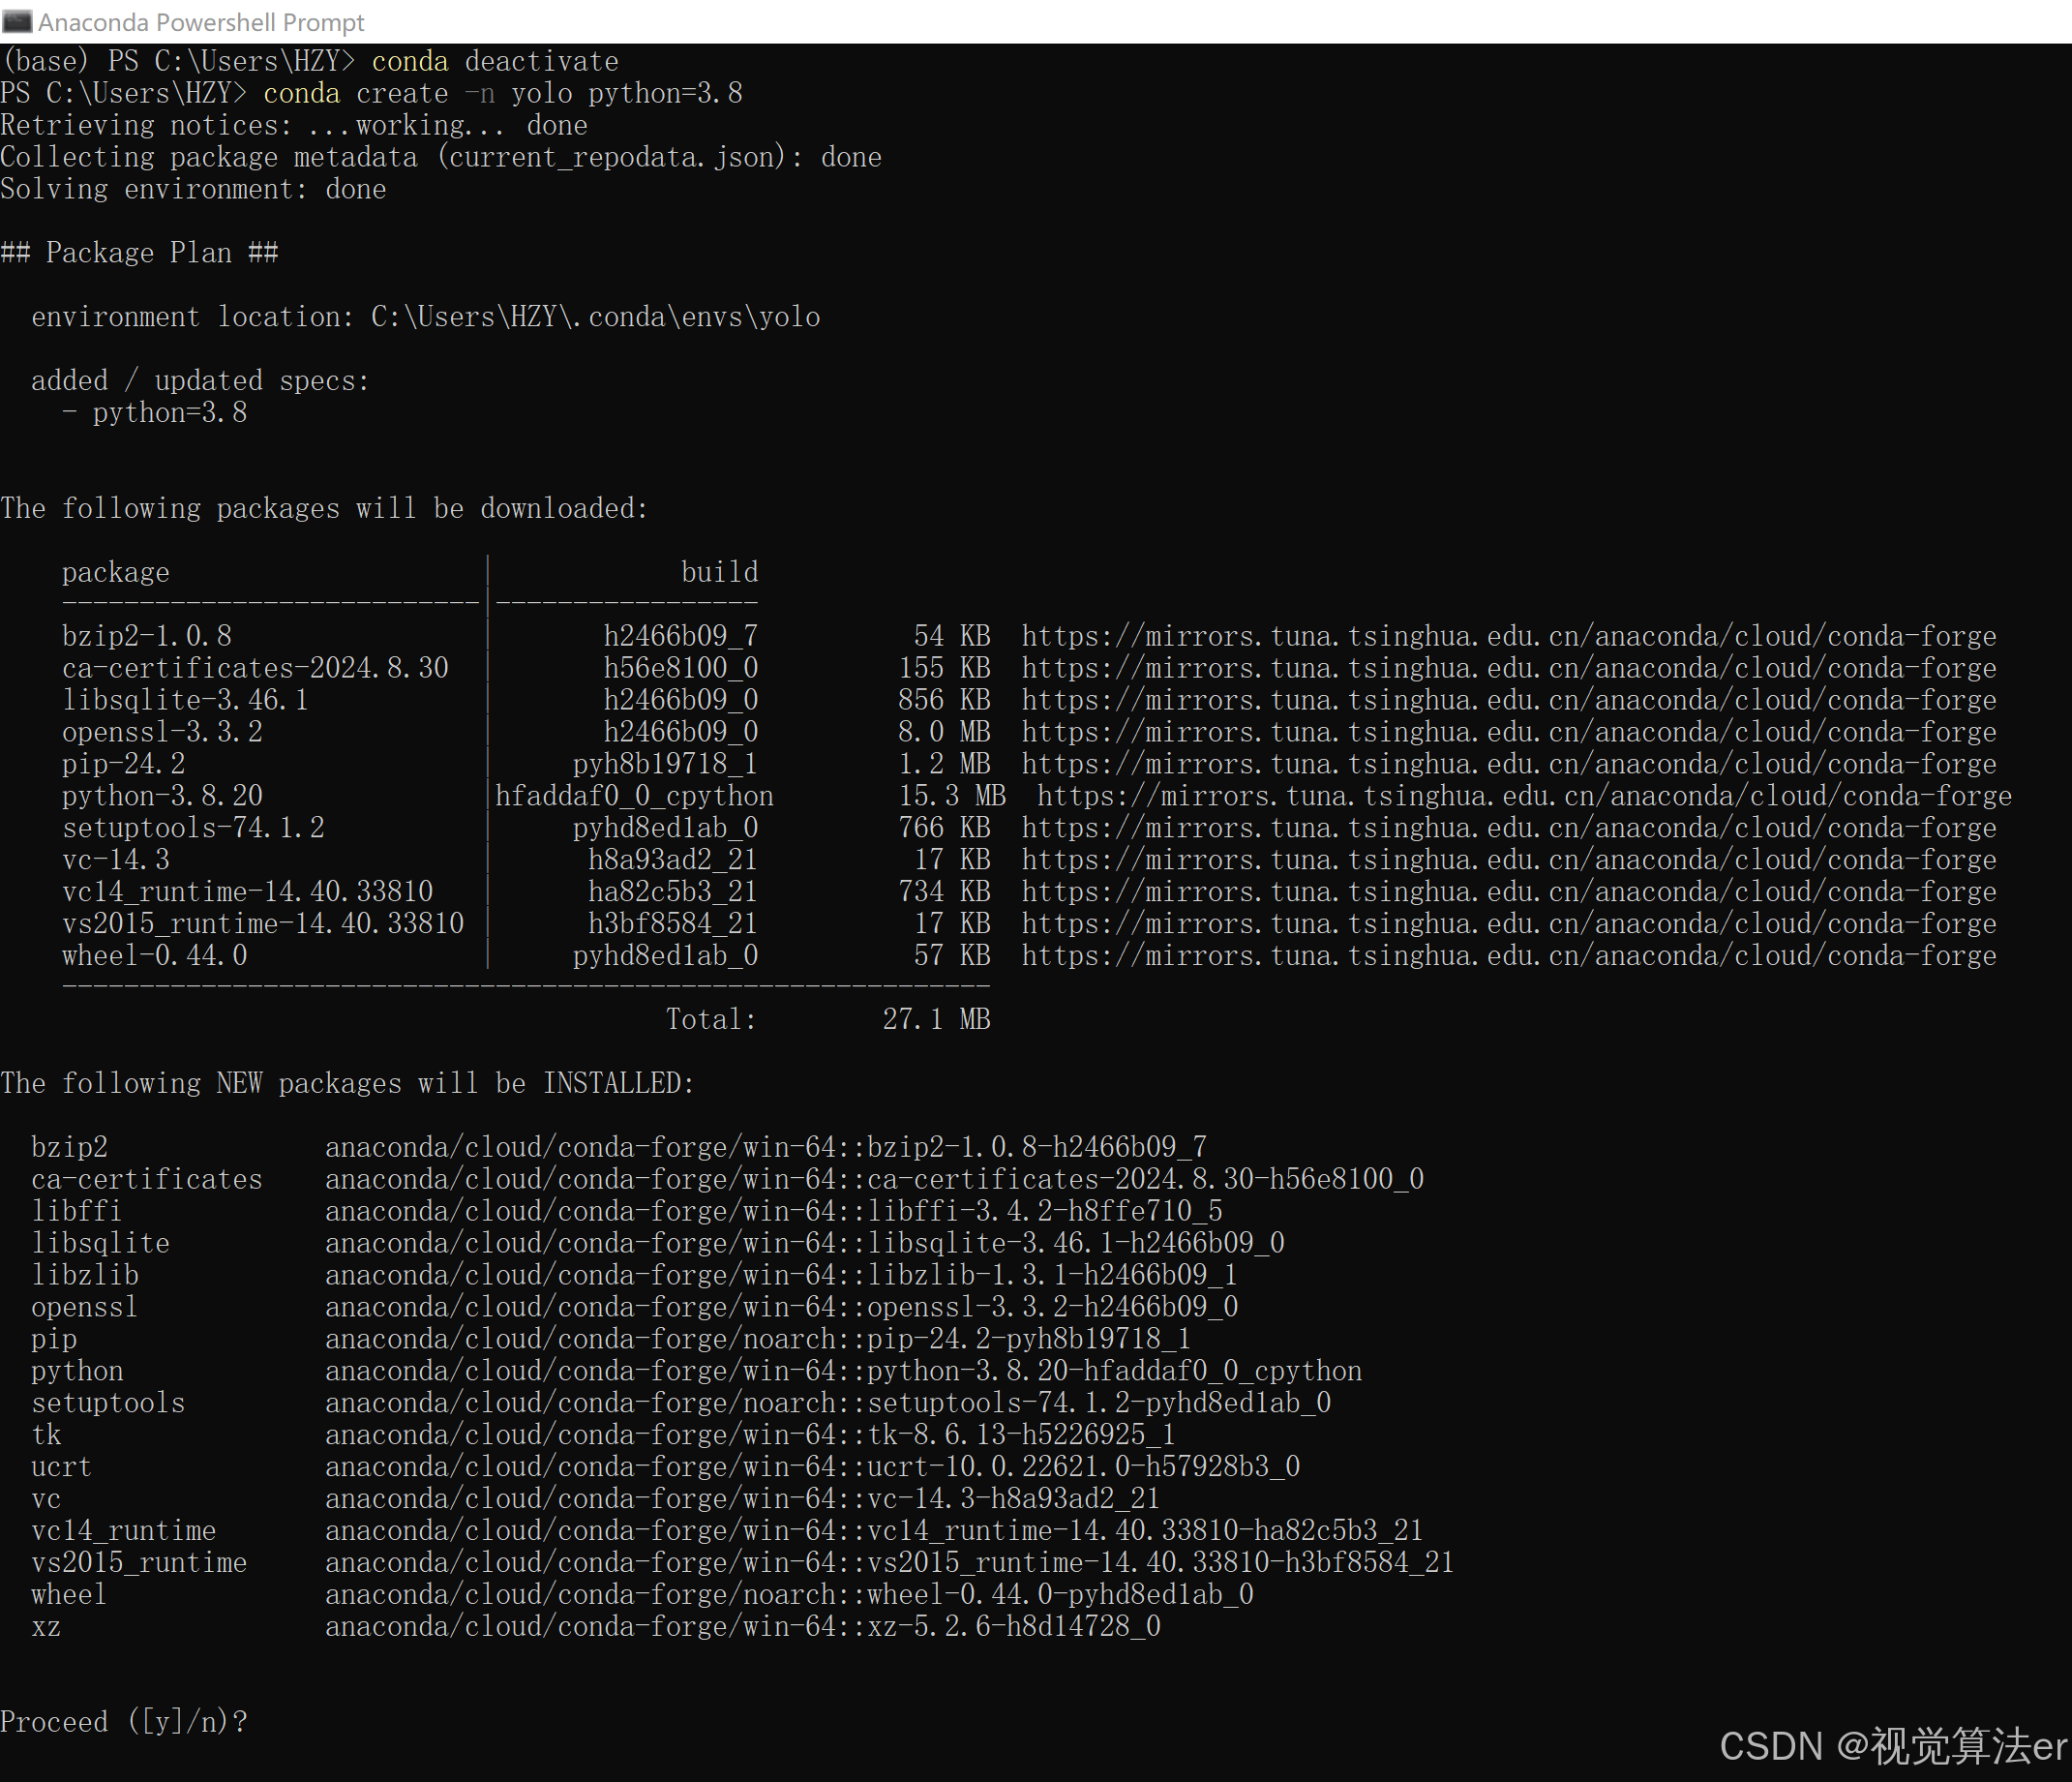Click the Proceed ([y]/n)? prompt line
The width and height of the screenshot is (2072, 1782).
[124, 1721]
